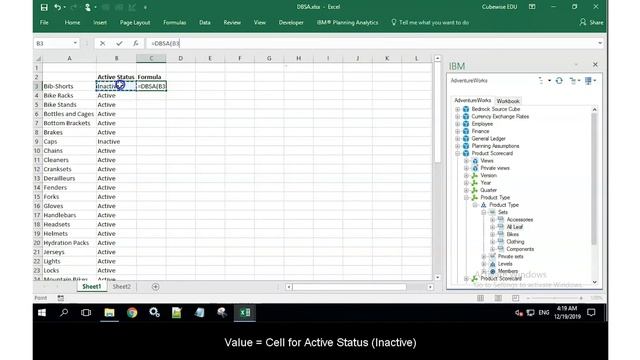Select the Components set in the tree
The width and height of the screenshot is (640, 360).
point(520,249)
